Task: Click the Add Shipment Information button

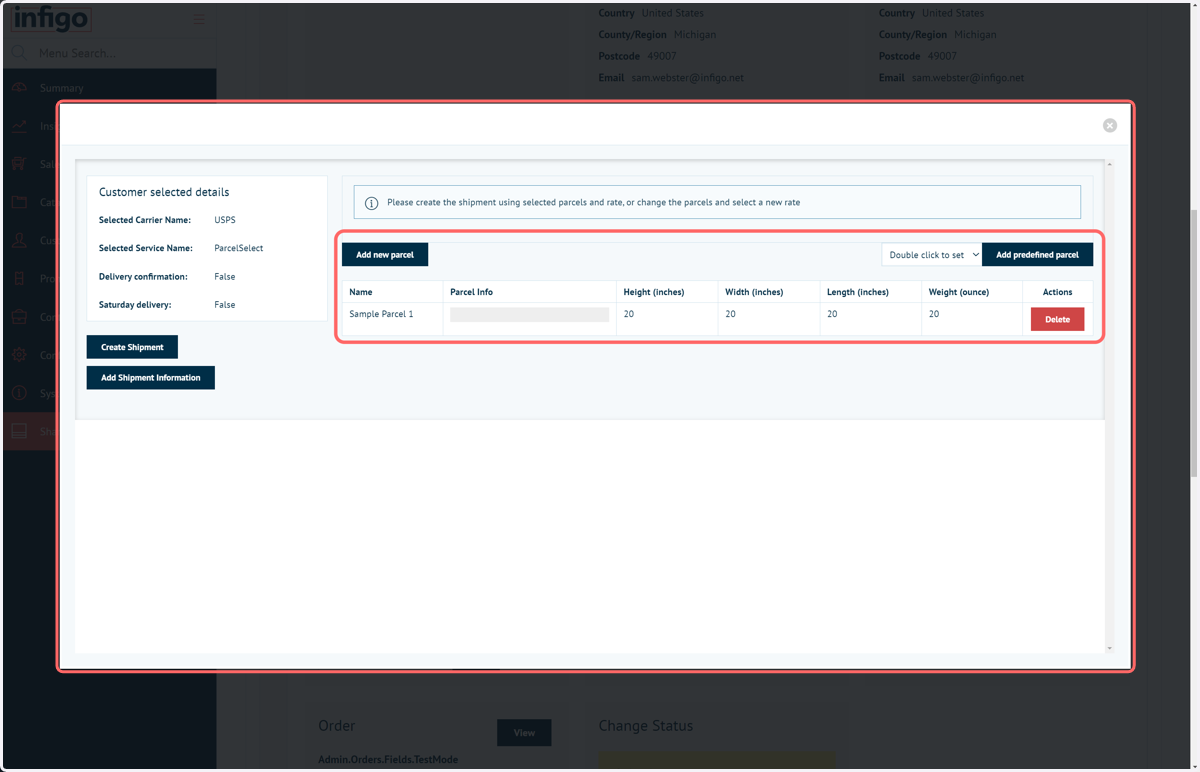Action: (151, 378)
